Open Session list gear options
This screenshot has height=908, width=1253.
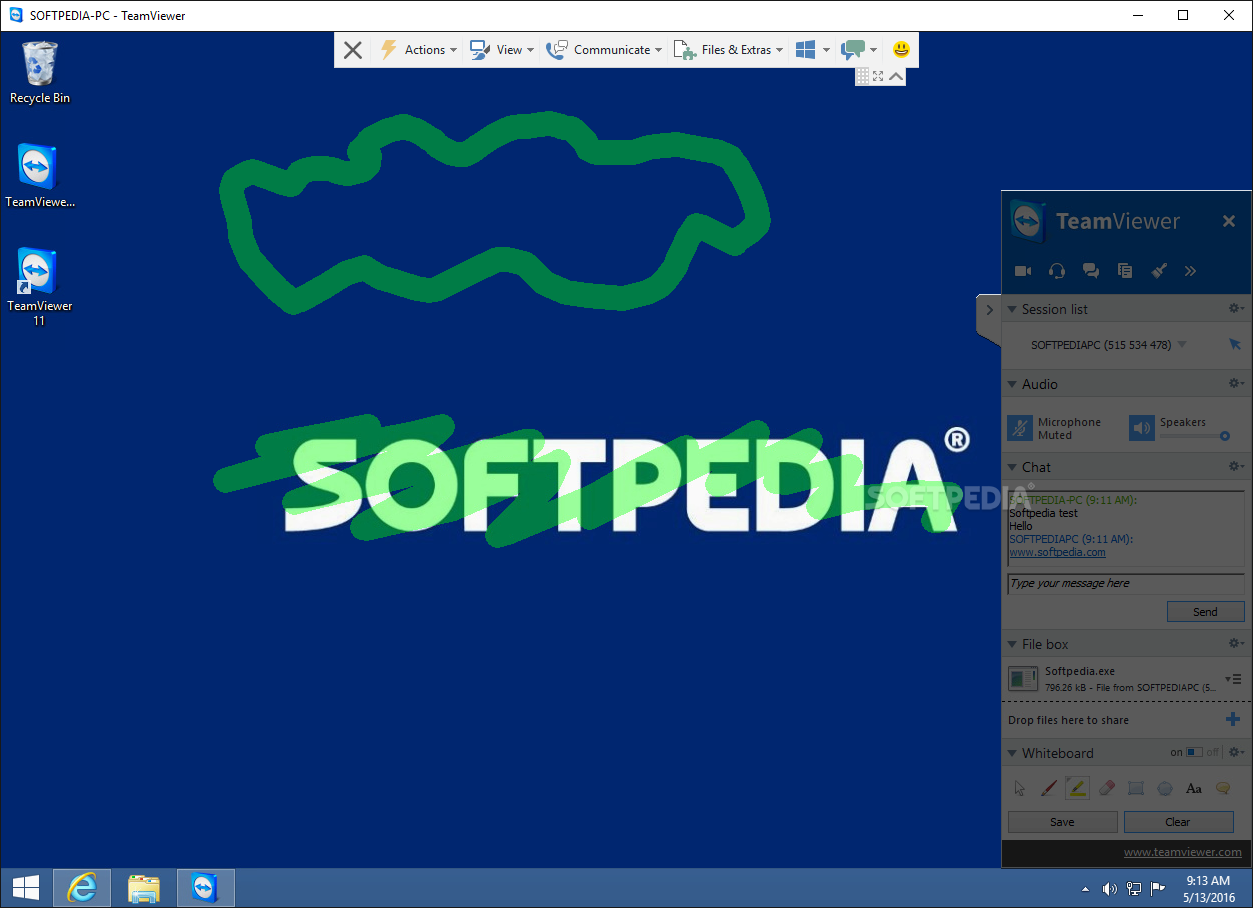pos(1236,309)
